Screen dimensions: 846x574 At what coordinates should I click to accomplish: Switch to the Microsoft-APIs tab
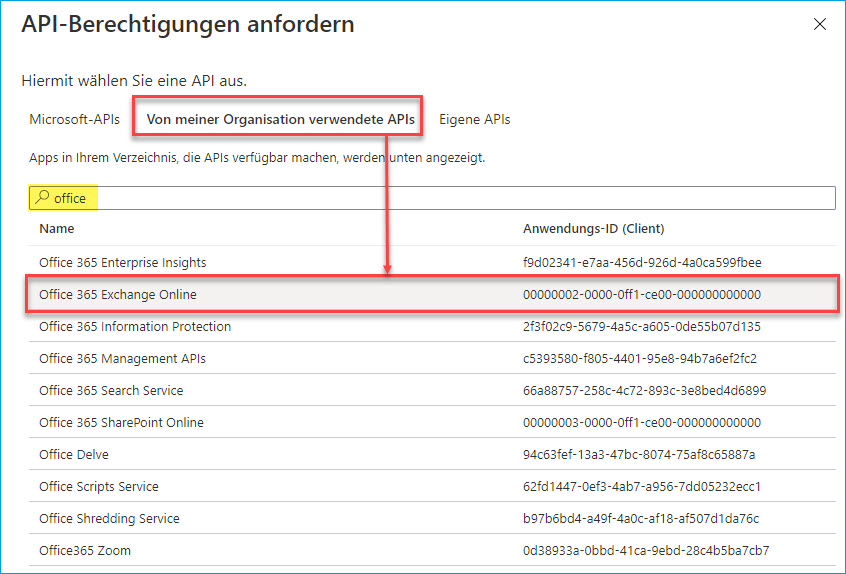(74, 119)
